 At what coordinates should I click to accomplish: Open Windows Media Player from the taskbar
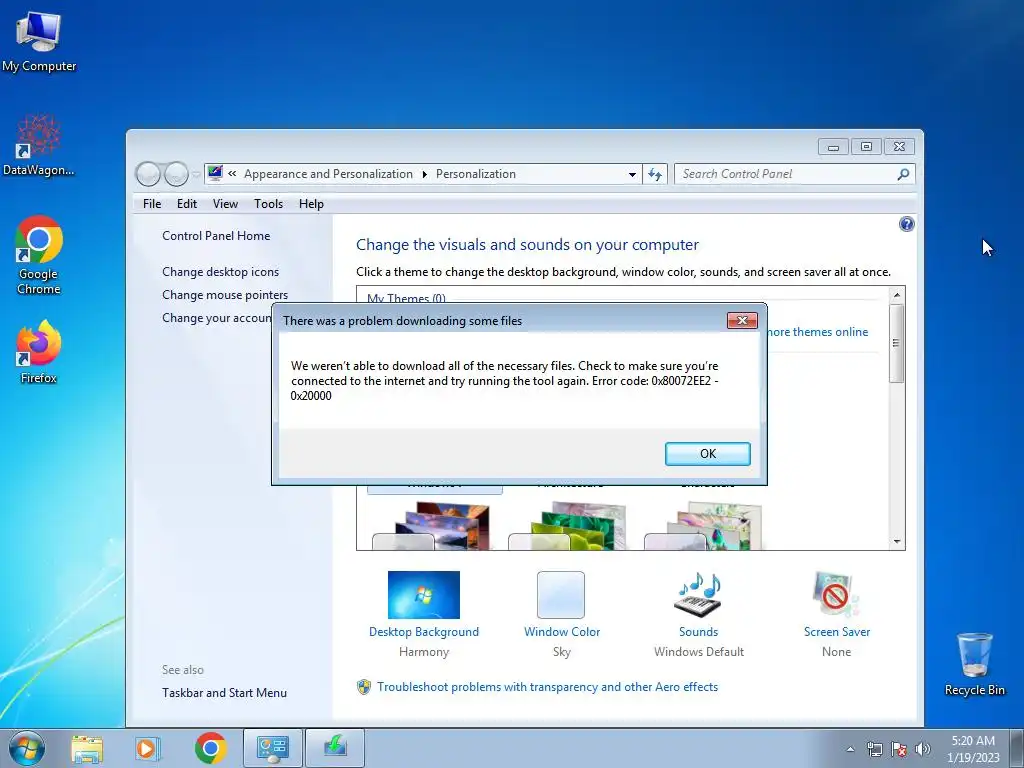pos(148,748)
